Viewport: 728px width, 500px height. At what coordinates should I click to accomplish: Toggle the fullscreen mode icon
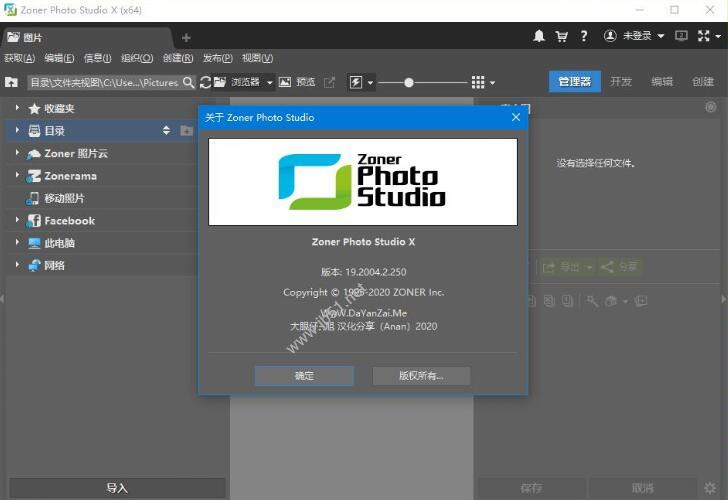pos(703,36)
